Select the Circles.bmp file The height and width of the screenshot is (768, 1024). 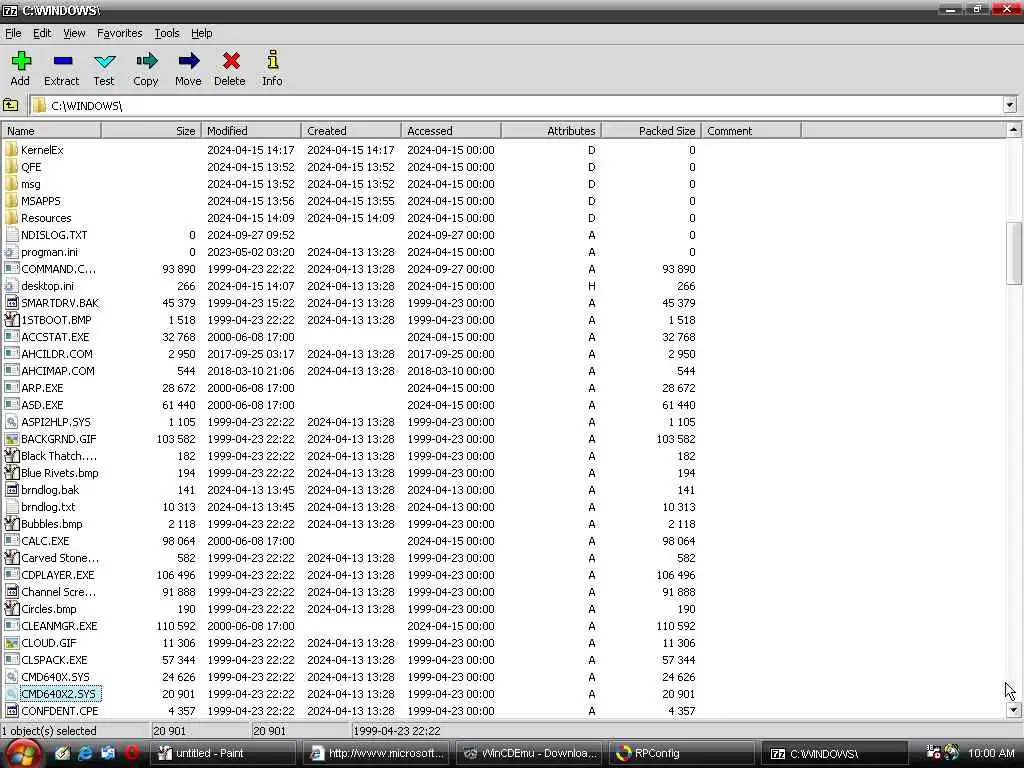(49, 609)
